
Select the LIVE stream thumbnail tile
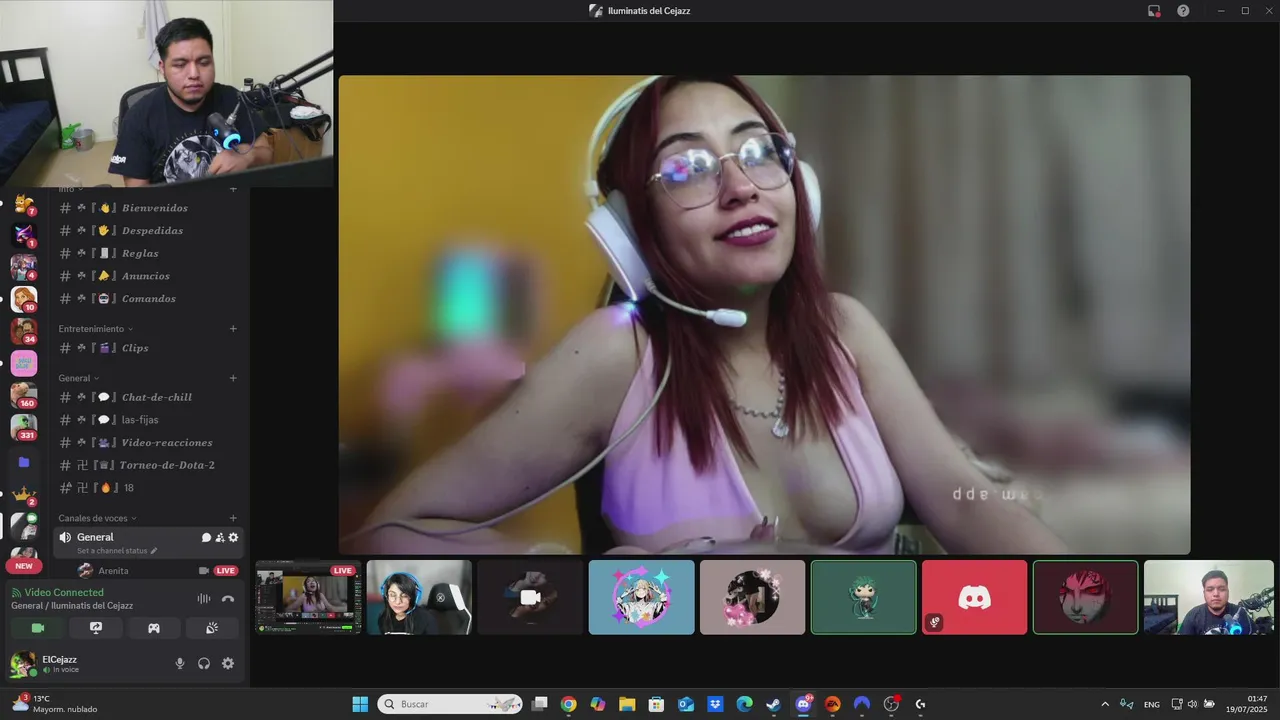(x=308, y=597)
